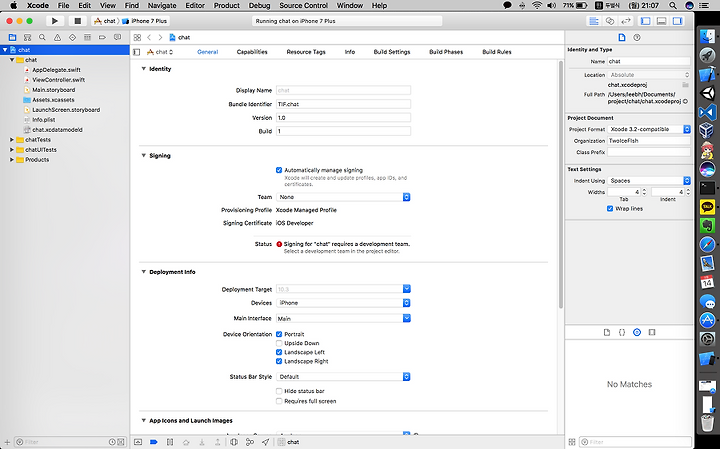Open Spotlight search in menu bar
This screenshot has width=720, height=449.
click(x=673, y=6)
